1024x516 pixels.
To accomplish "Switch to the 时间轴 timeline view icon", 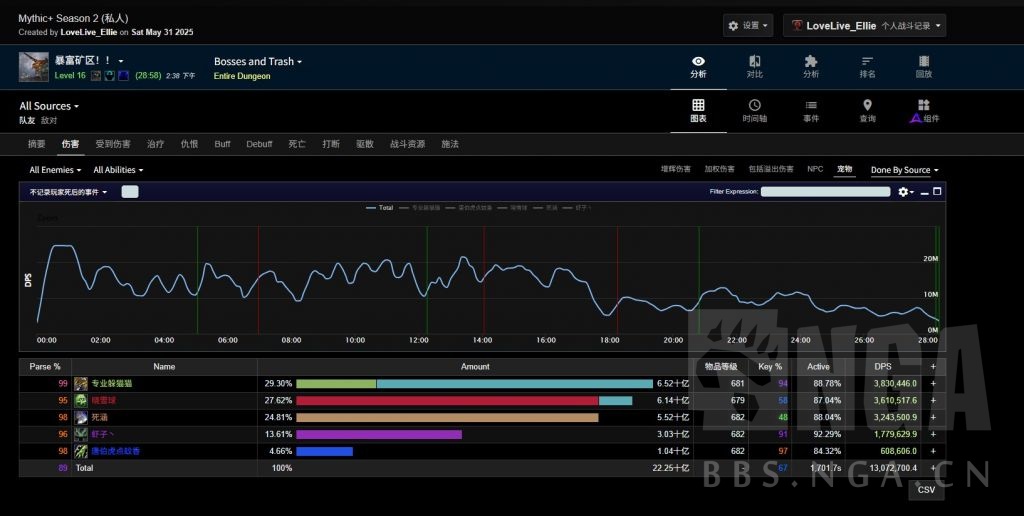I will point(754,110).
